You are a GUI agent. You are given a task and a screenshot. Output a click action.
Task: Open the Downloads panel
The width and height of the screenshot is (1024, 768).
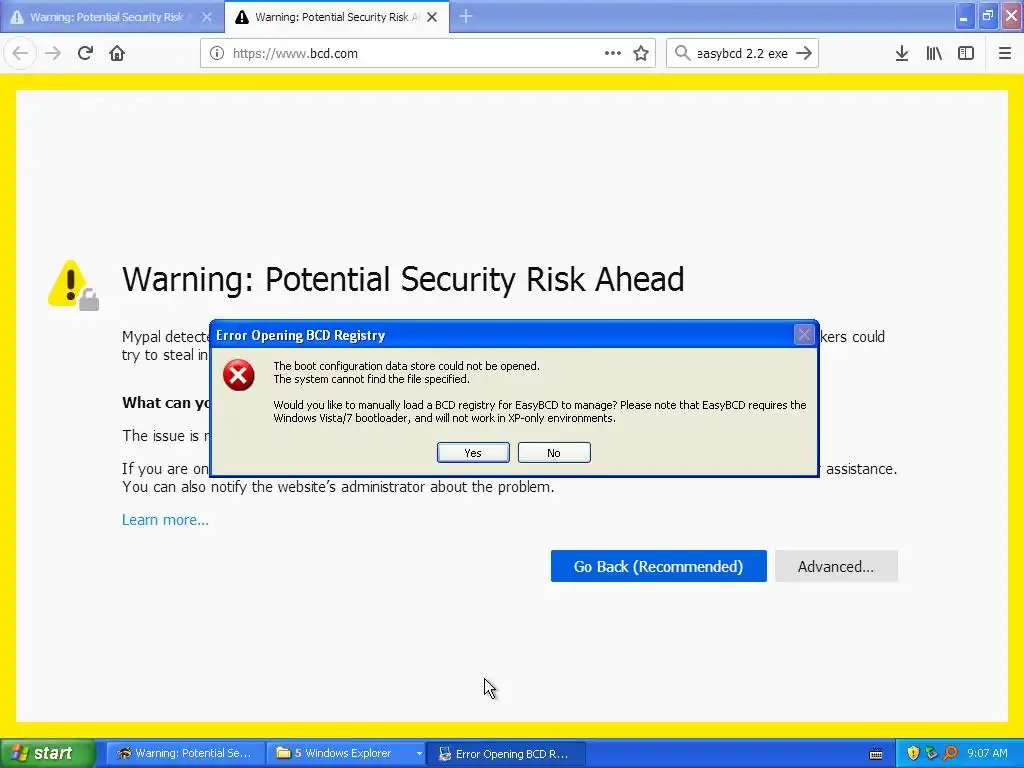pos(902,53)
